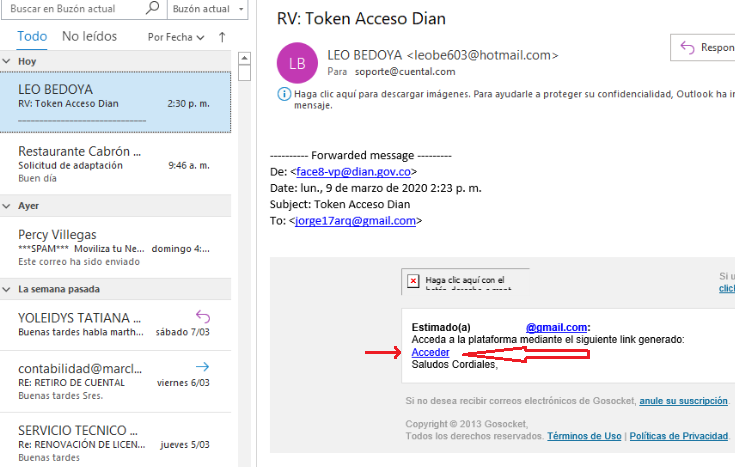Click the @gmail.com link after Estimado(a)
This screenshot has width=735, height=467.
(x=556, y=327)
